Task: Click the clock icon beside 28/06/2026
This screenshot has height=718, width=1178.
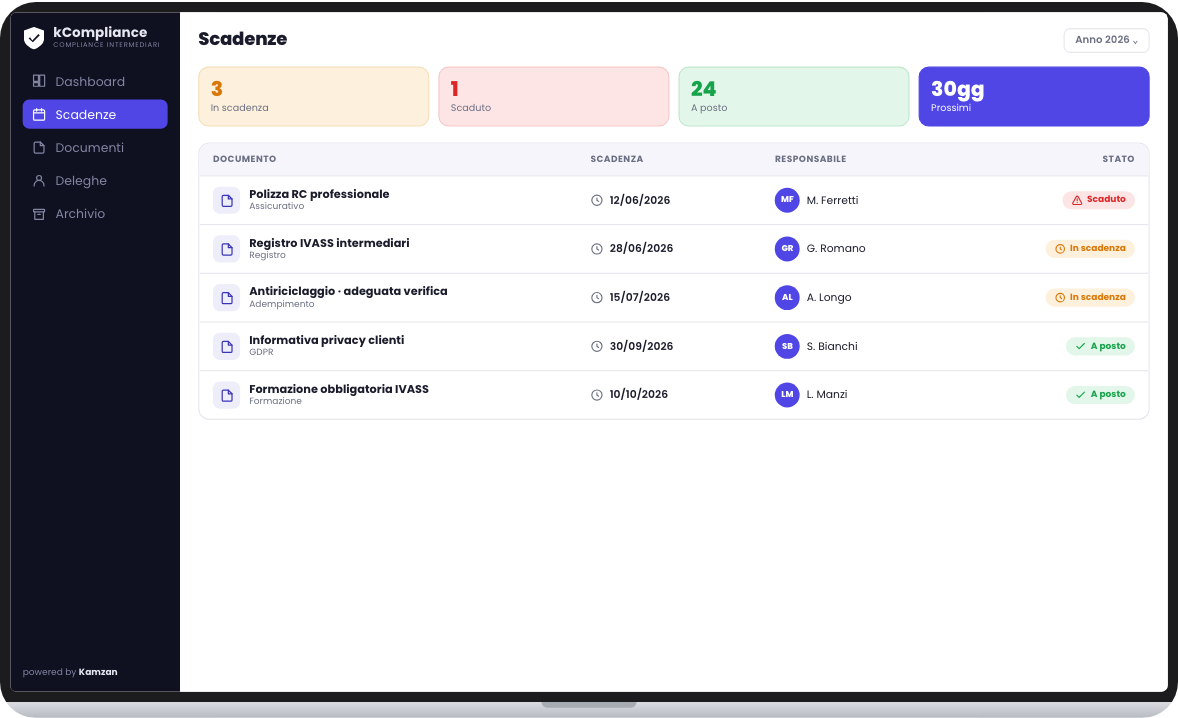Action: pyautogui.click(x=597, y=249)
